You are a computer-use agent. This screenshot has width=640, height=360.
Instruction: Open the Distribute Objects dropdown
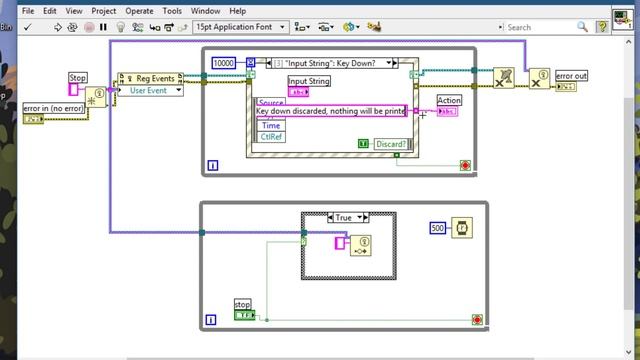326,27
